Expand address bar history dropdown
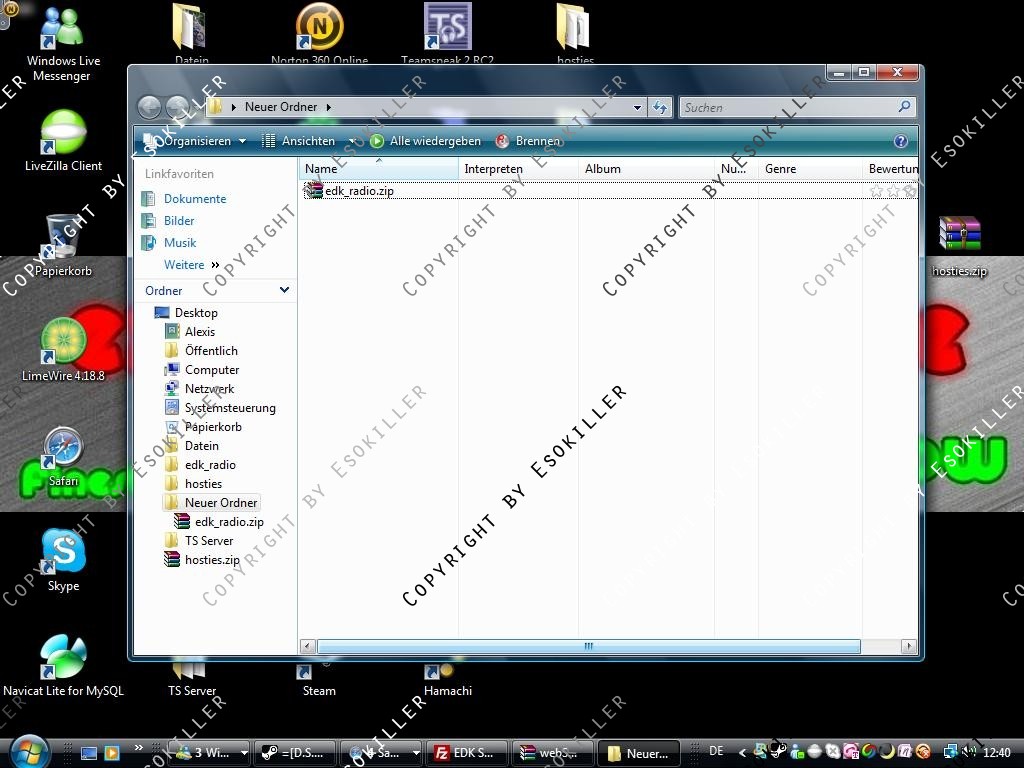 coord(637,108)
